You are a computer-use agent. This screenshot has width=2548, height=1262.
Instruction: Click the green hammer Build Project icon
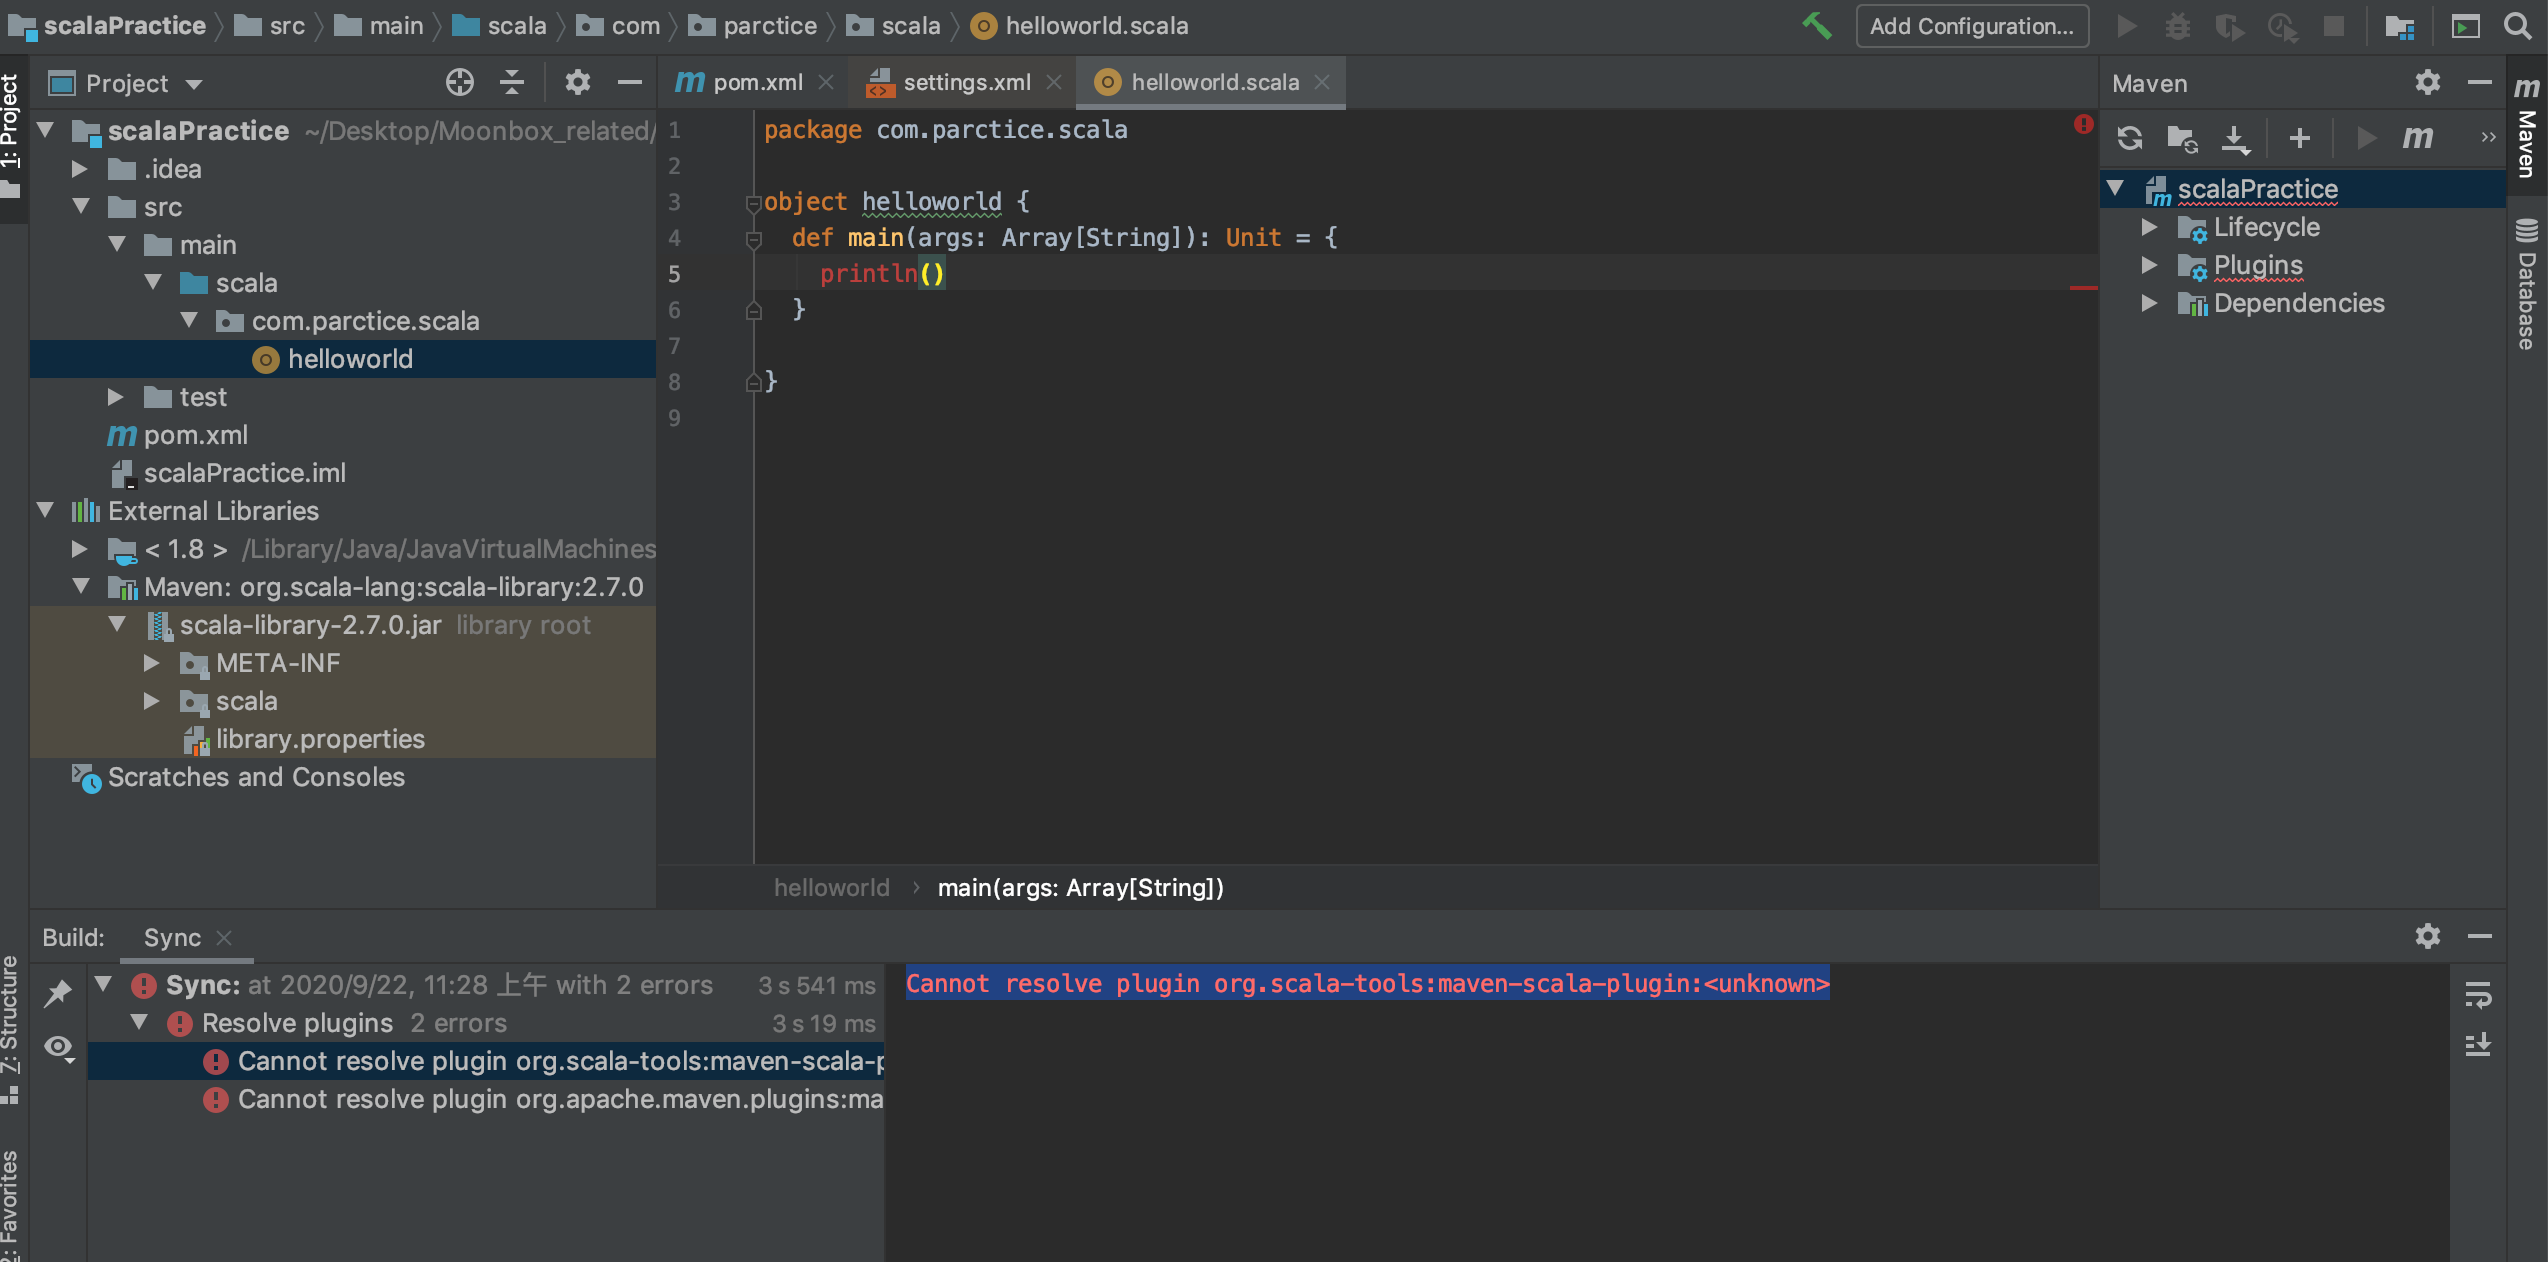coord(1817,26)
